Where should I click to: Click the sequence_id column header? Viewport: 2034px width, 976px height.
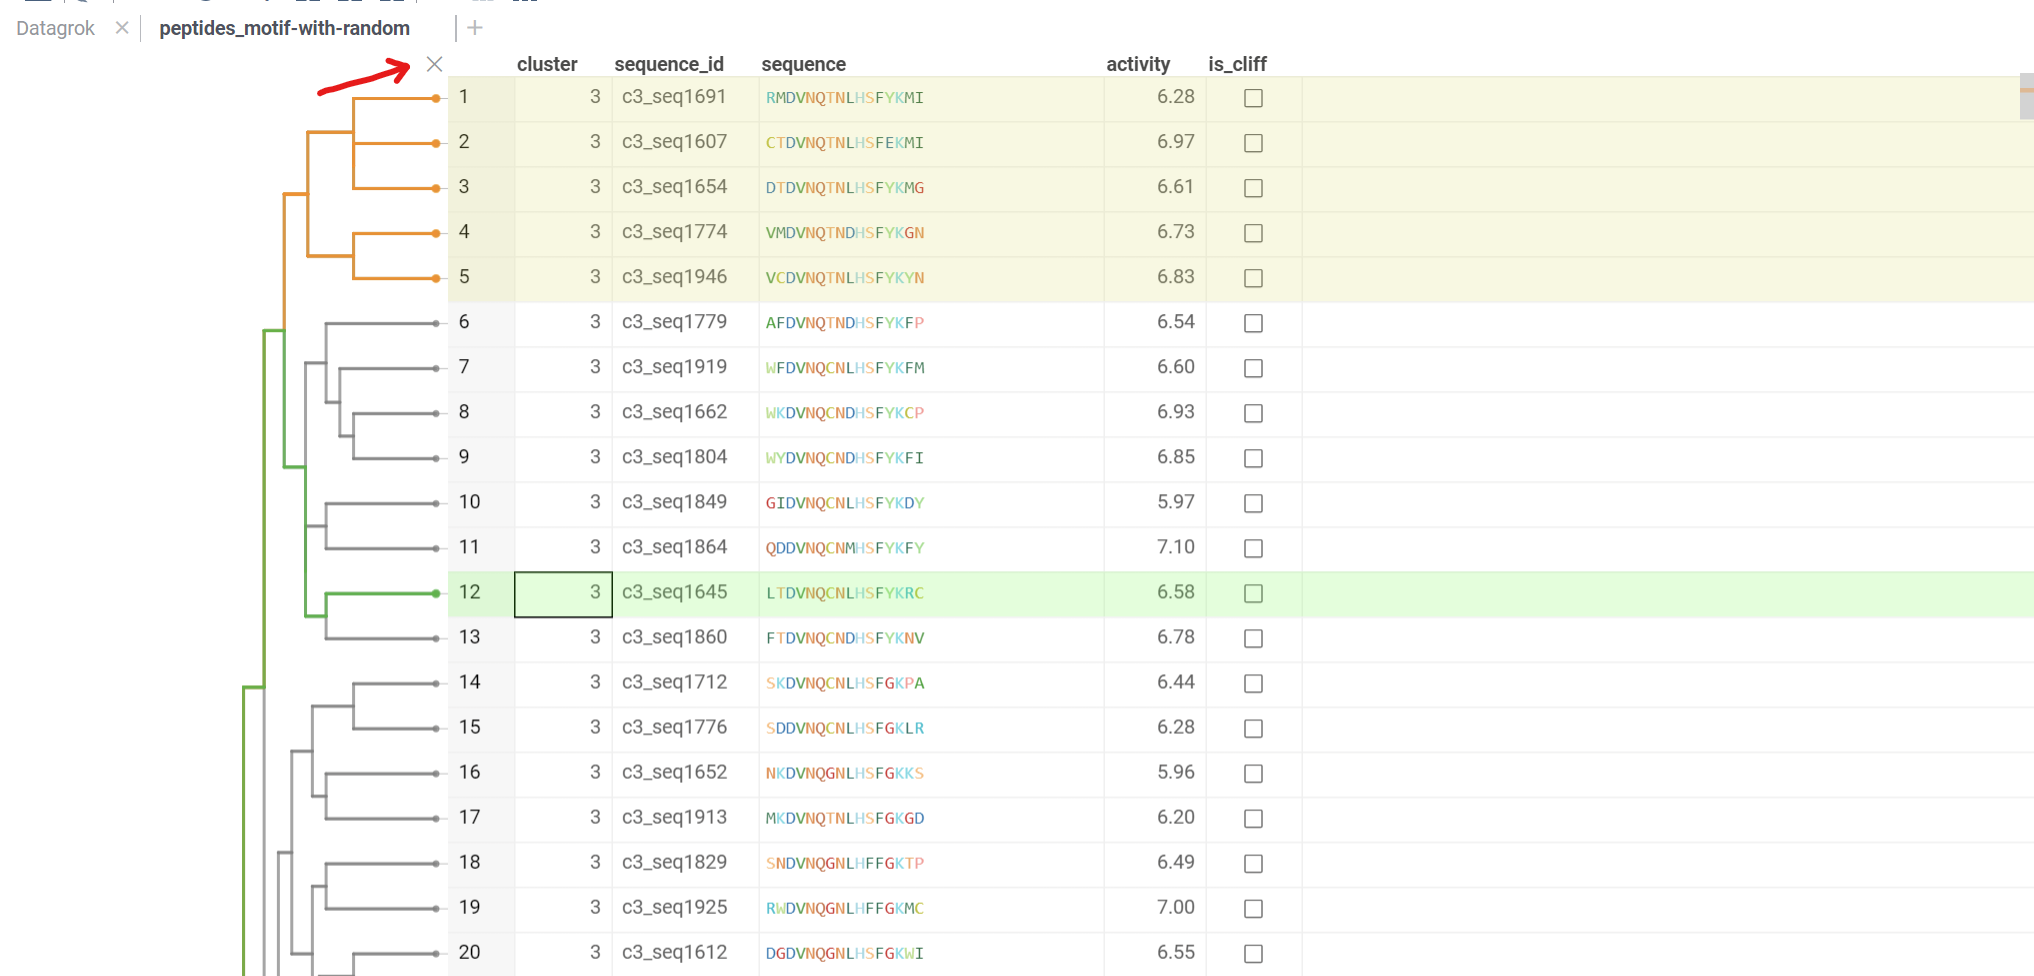point(669,64)
